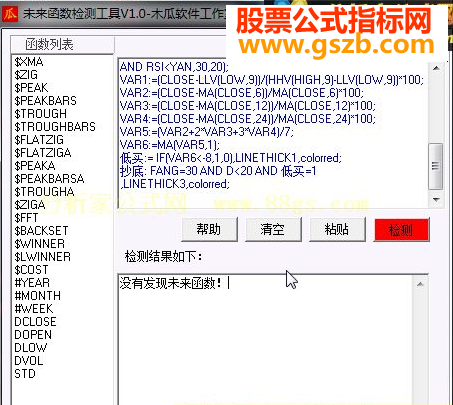Click the VAR3 formula line
This screenshot has width=453, height=405.
[248, 106]
